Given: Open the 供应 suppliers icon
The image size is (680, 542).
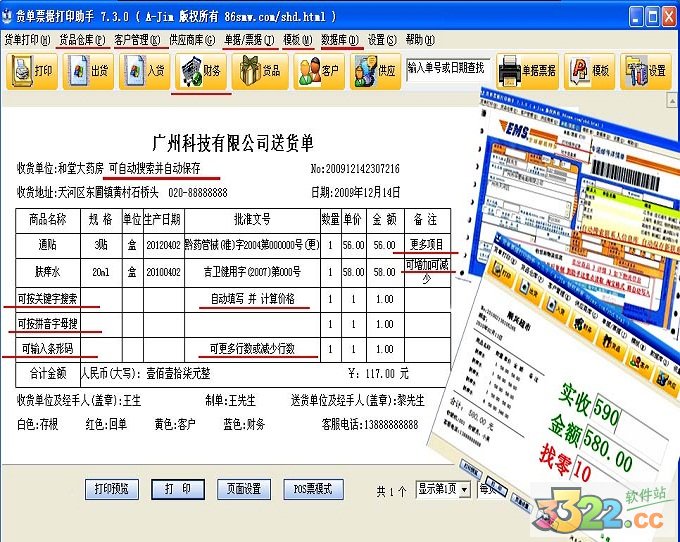Looking at the screenshot, I should coord(376,71).
